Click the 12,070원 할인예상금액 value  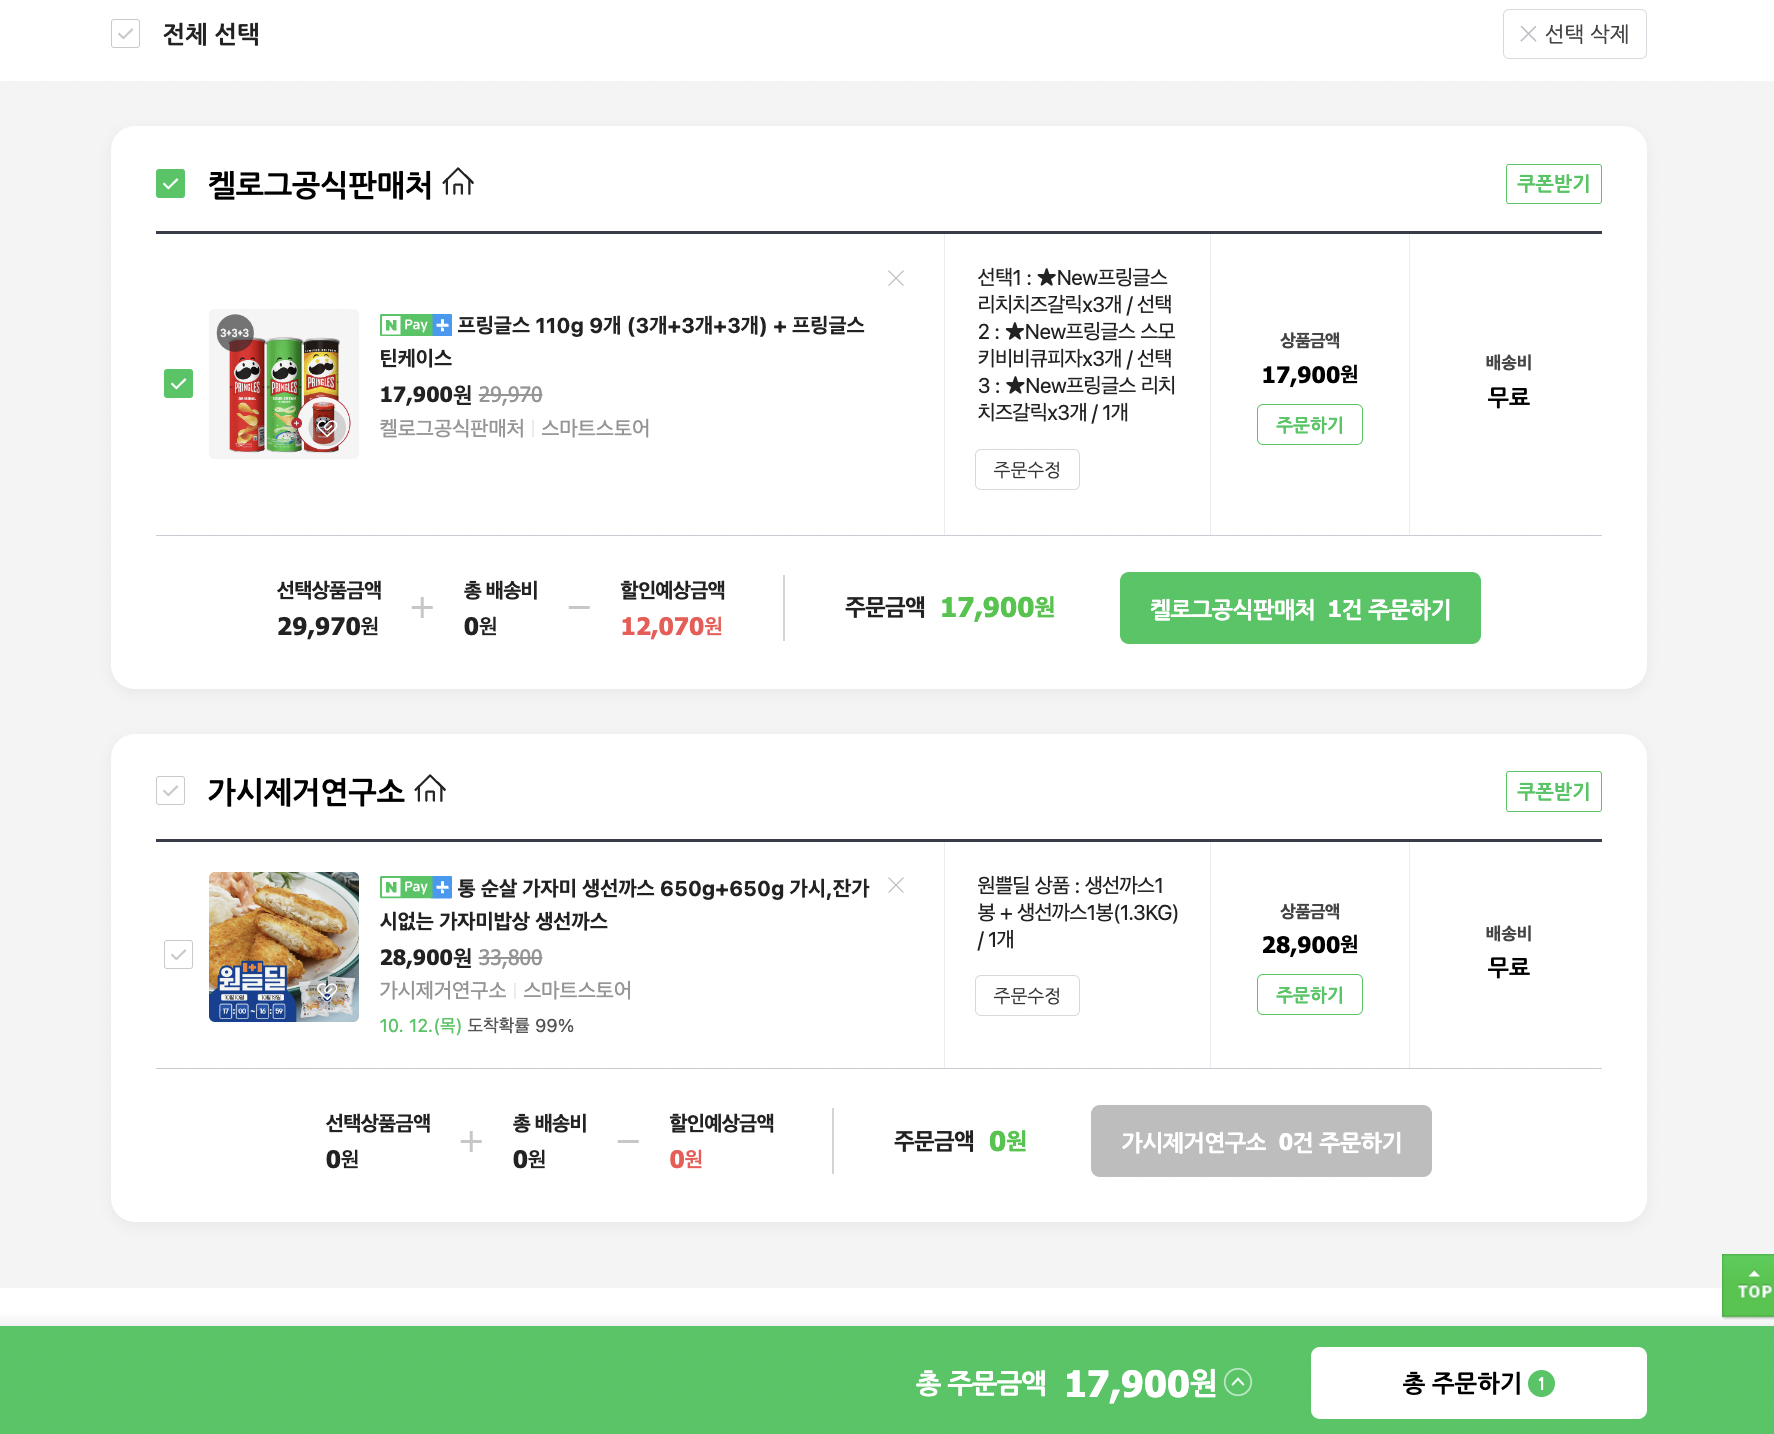click(671, 627)
